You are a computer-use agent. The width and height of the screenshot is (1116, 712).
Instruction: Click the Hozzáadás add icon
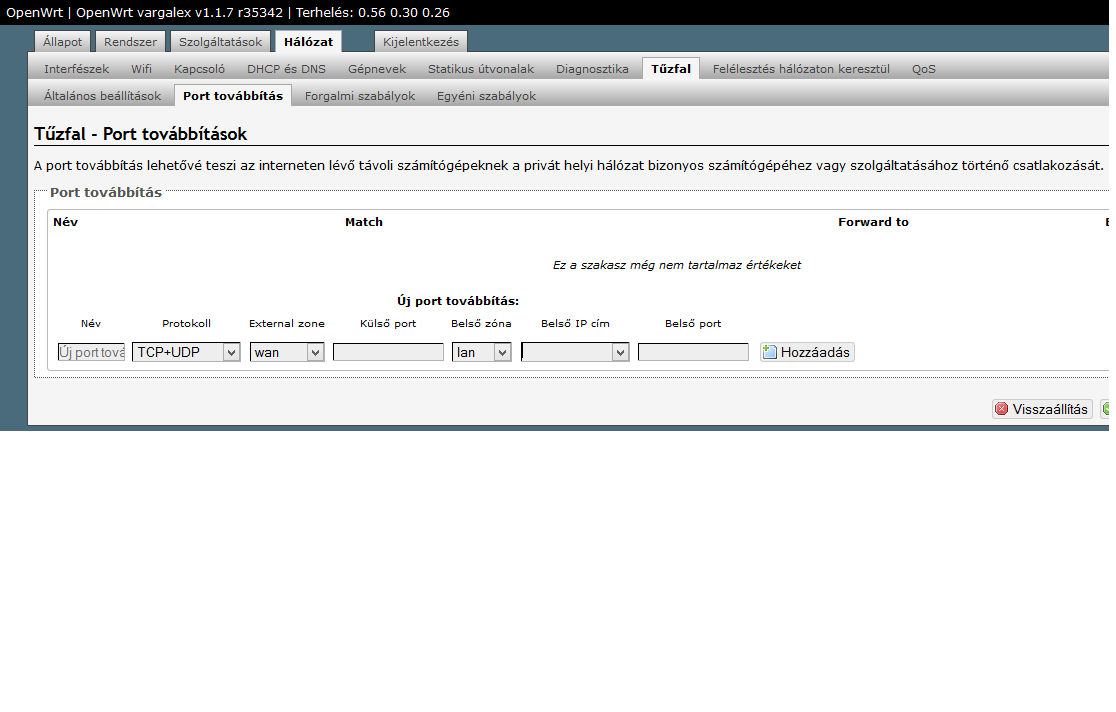click(769, 352)
